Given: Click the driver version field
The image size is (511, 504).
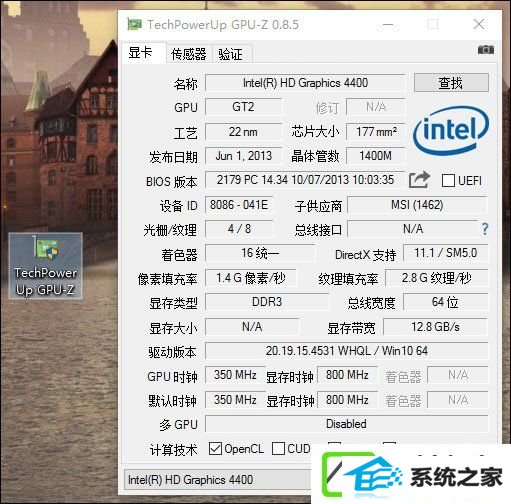Looking at the screenshot, I should click(x=347, y=351).
